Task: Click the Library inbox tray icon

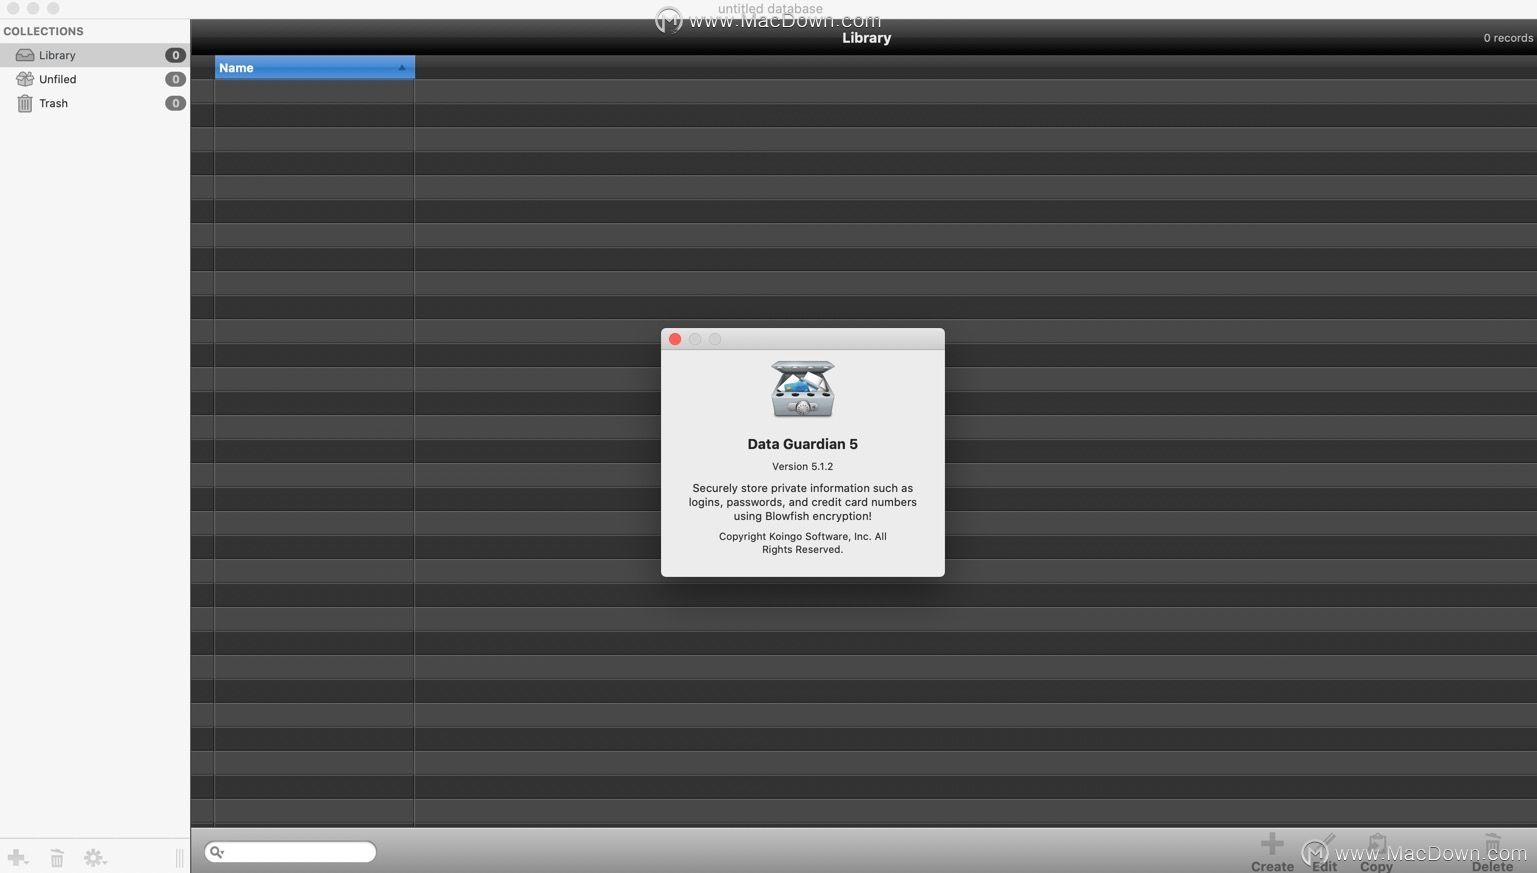Action: pos(25,55)
